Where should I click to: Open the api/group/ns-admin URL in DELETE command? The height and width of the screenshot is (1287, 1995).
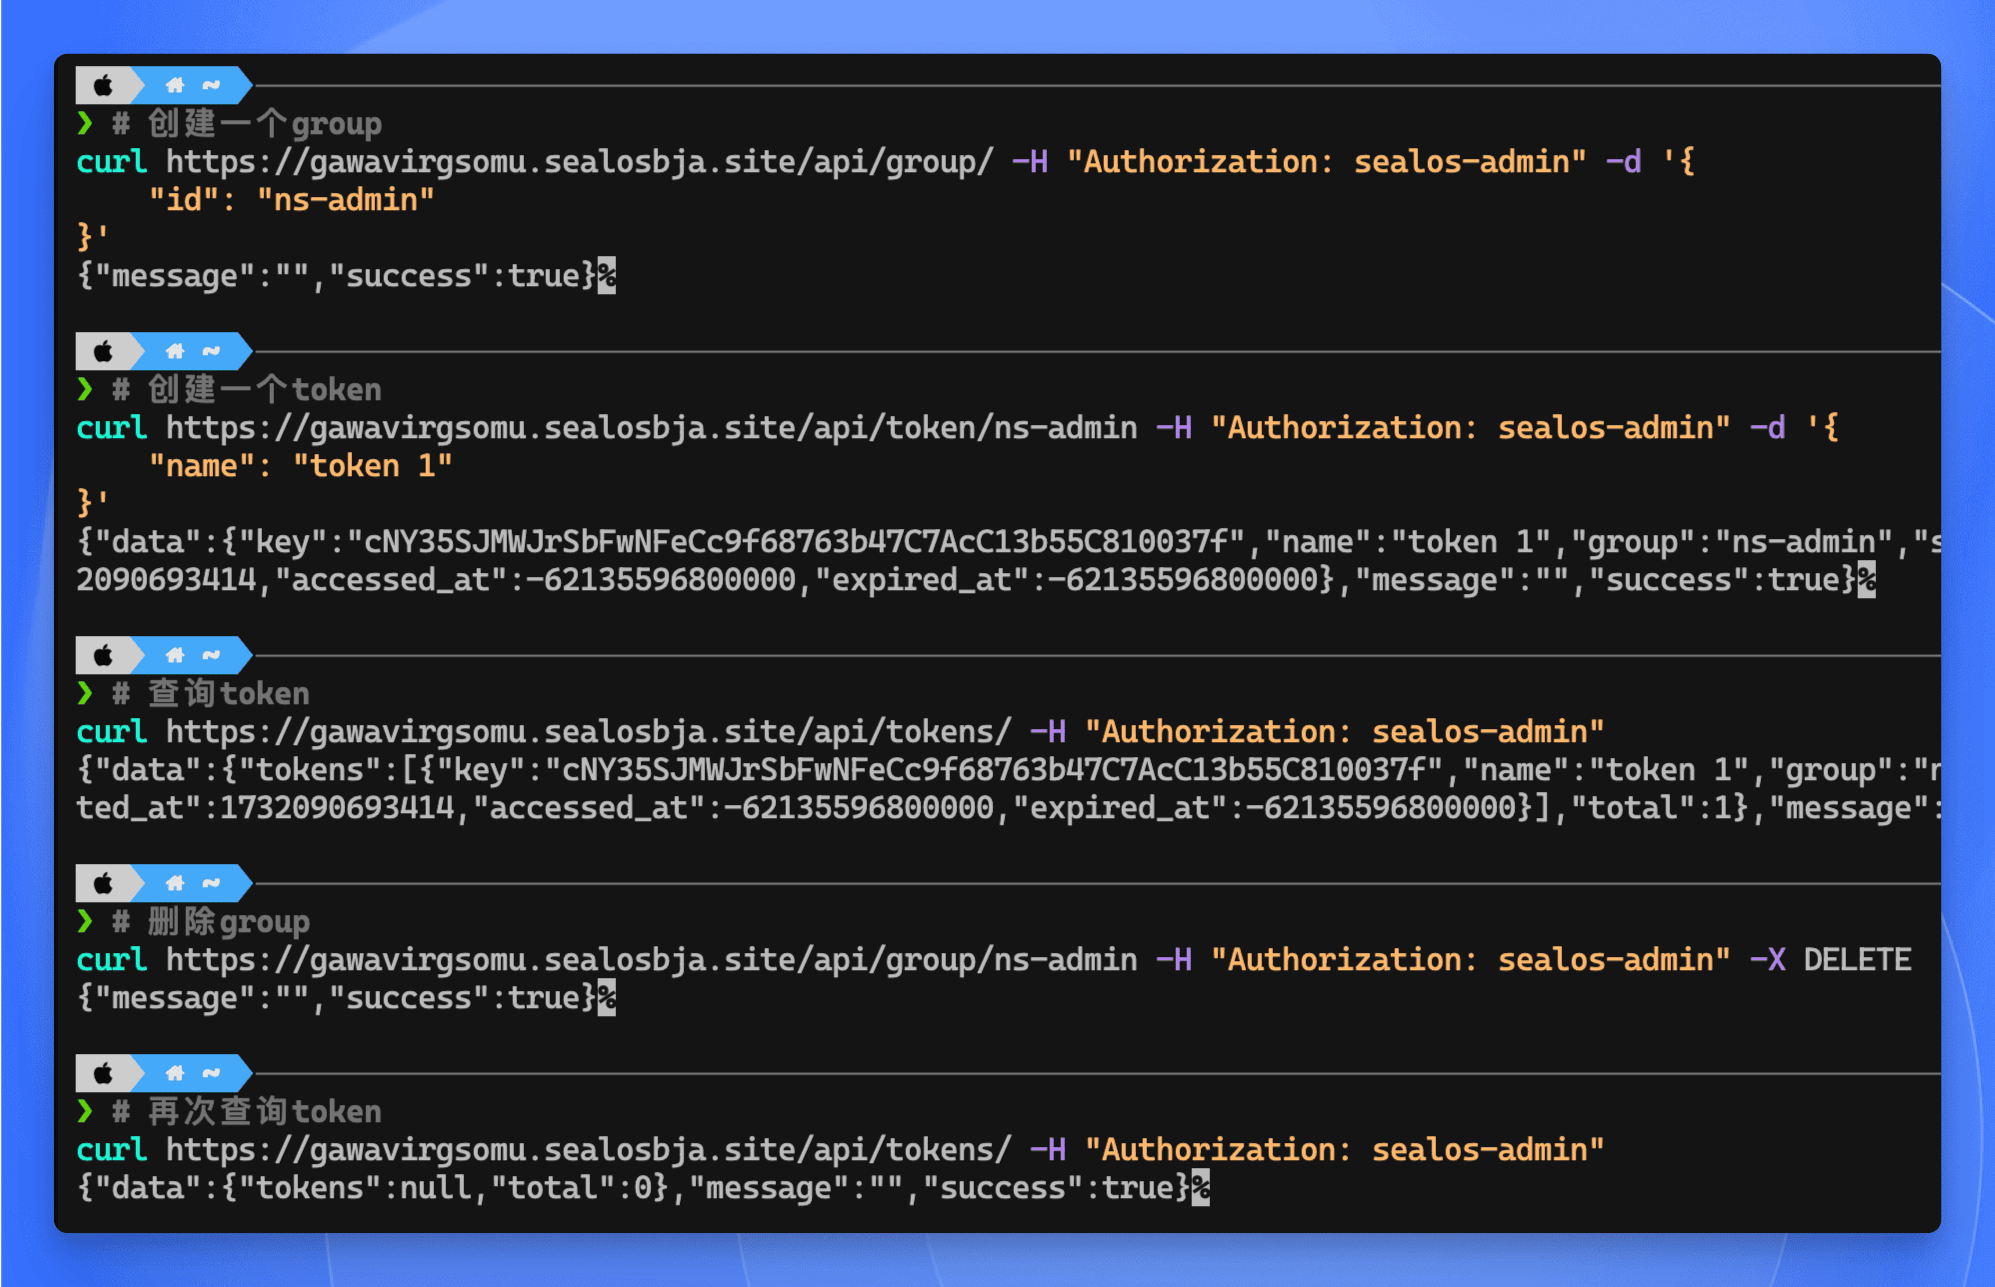click(x=651, y=960)
